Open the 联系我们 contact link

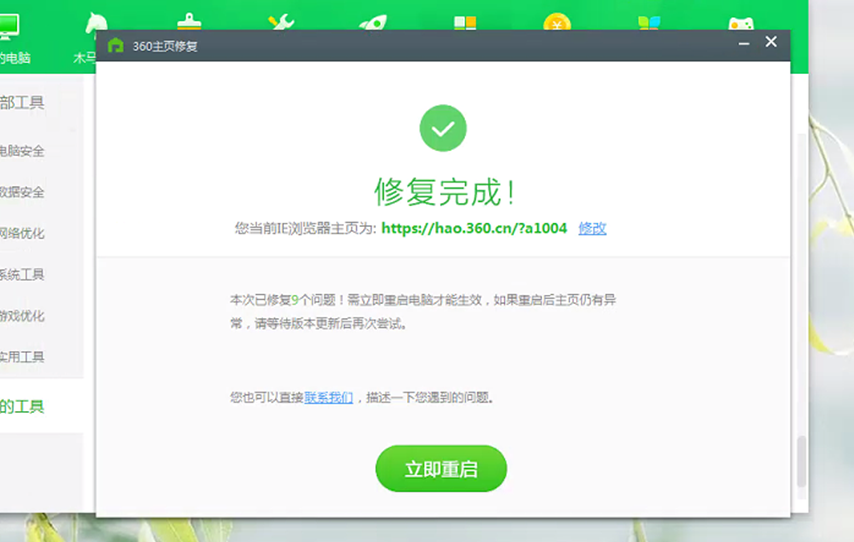click(328, 398)
